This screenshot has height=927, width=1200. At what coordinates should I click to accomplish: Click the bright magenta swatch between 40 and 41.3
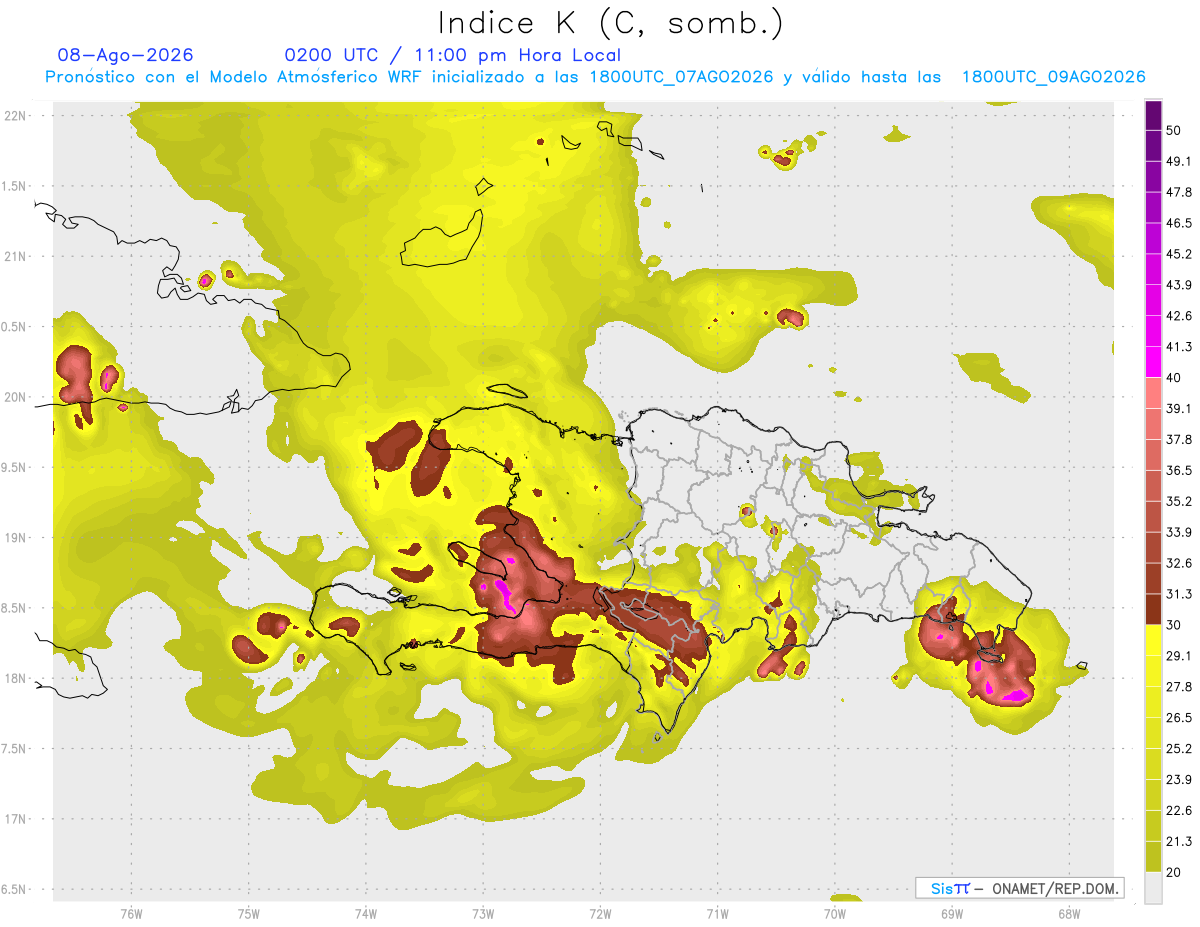pyautogui.click(x=1153, y=362)
